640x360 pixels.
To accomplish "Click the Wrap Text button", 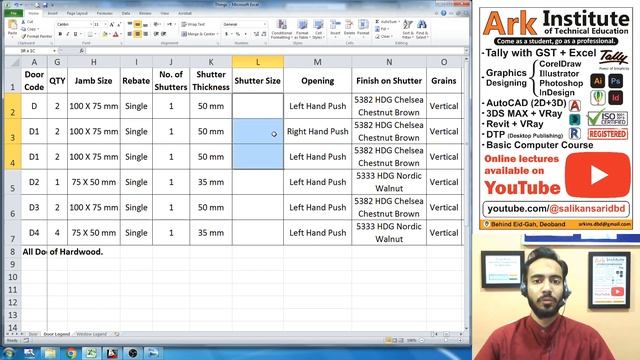I will click(193, 24).
